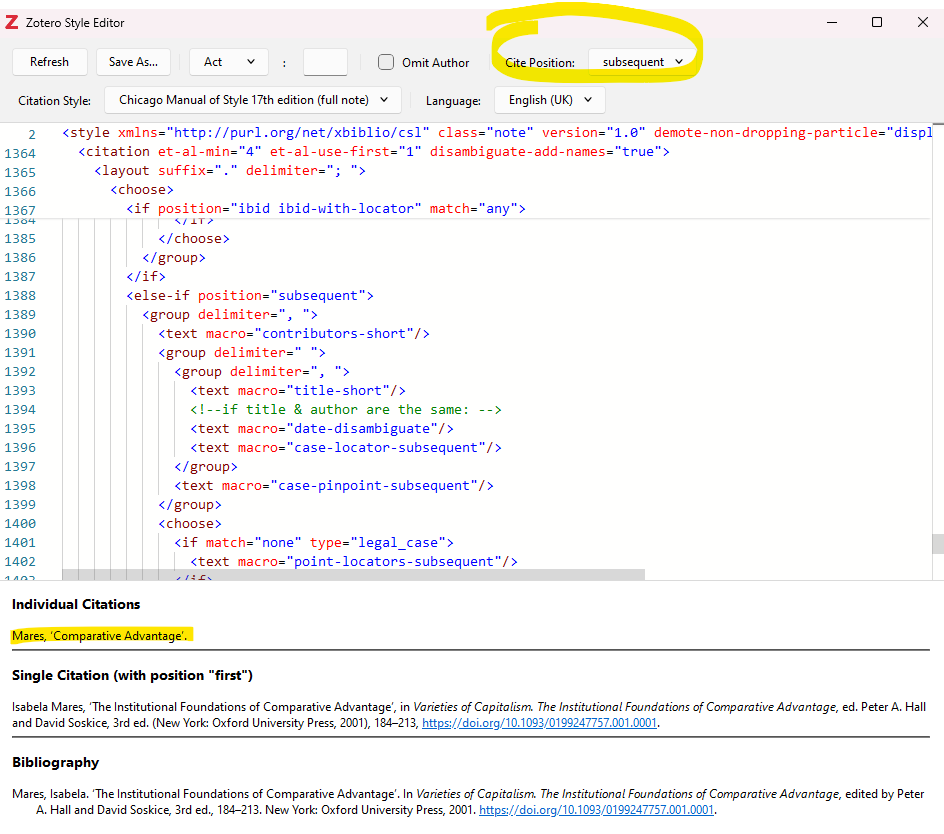
Task: Click the Individual Citations heading
Action: point(76,605)
